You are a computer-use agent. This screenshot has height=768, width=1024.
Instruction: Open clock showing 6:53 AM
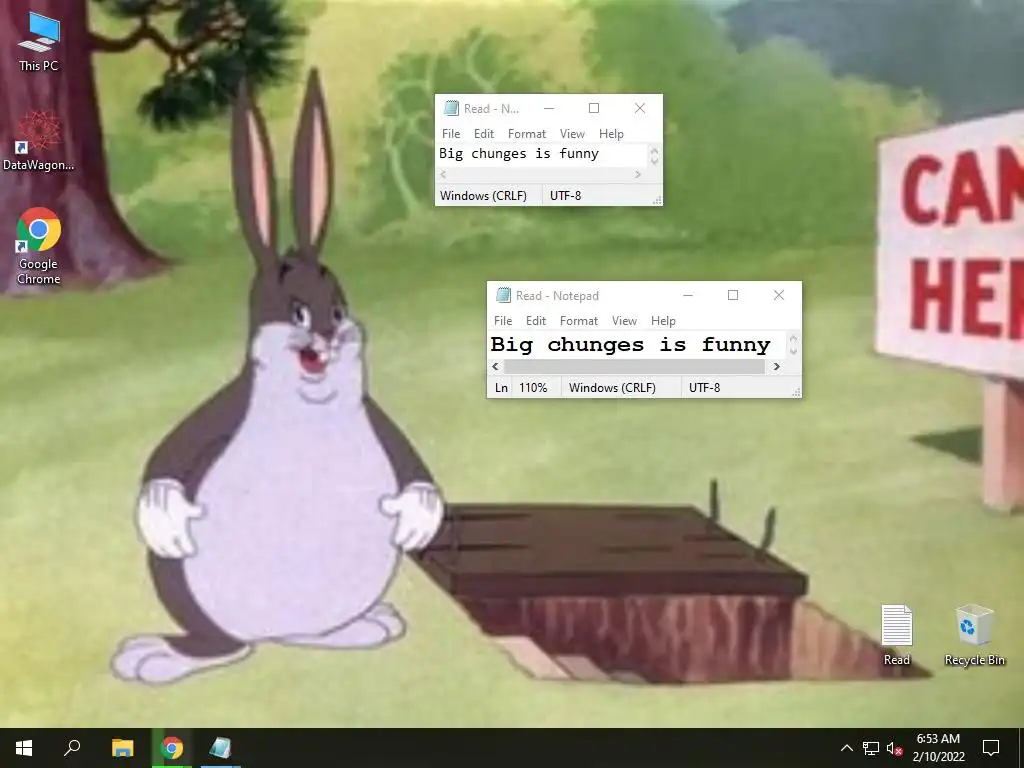[938, 748]
